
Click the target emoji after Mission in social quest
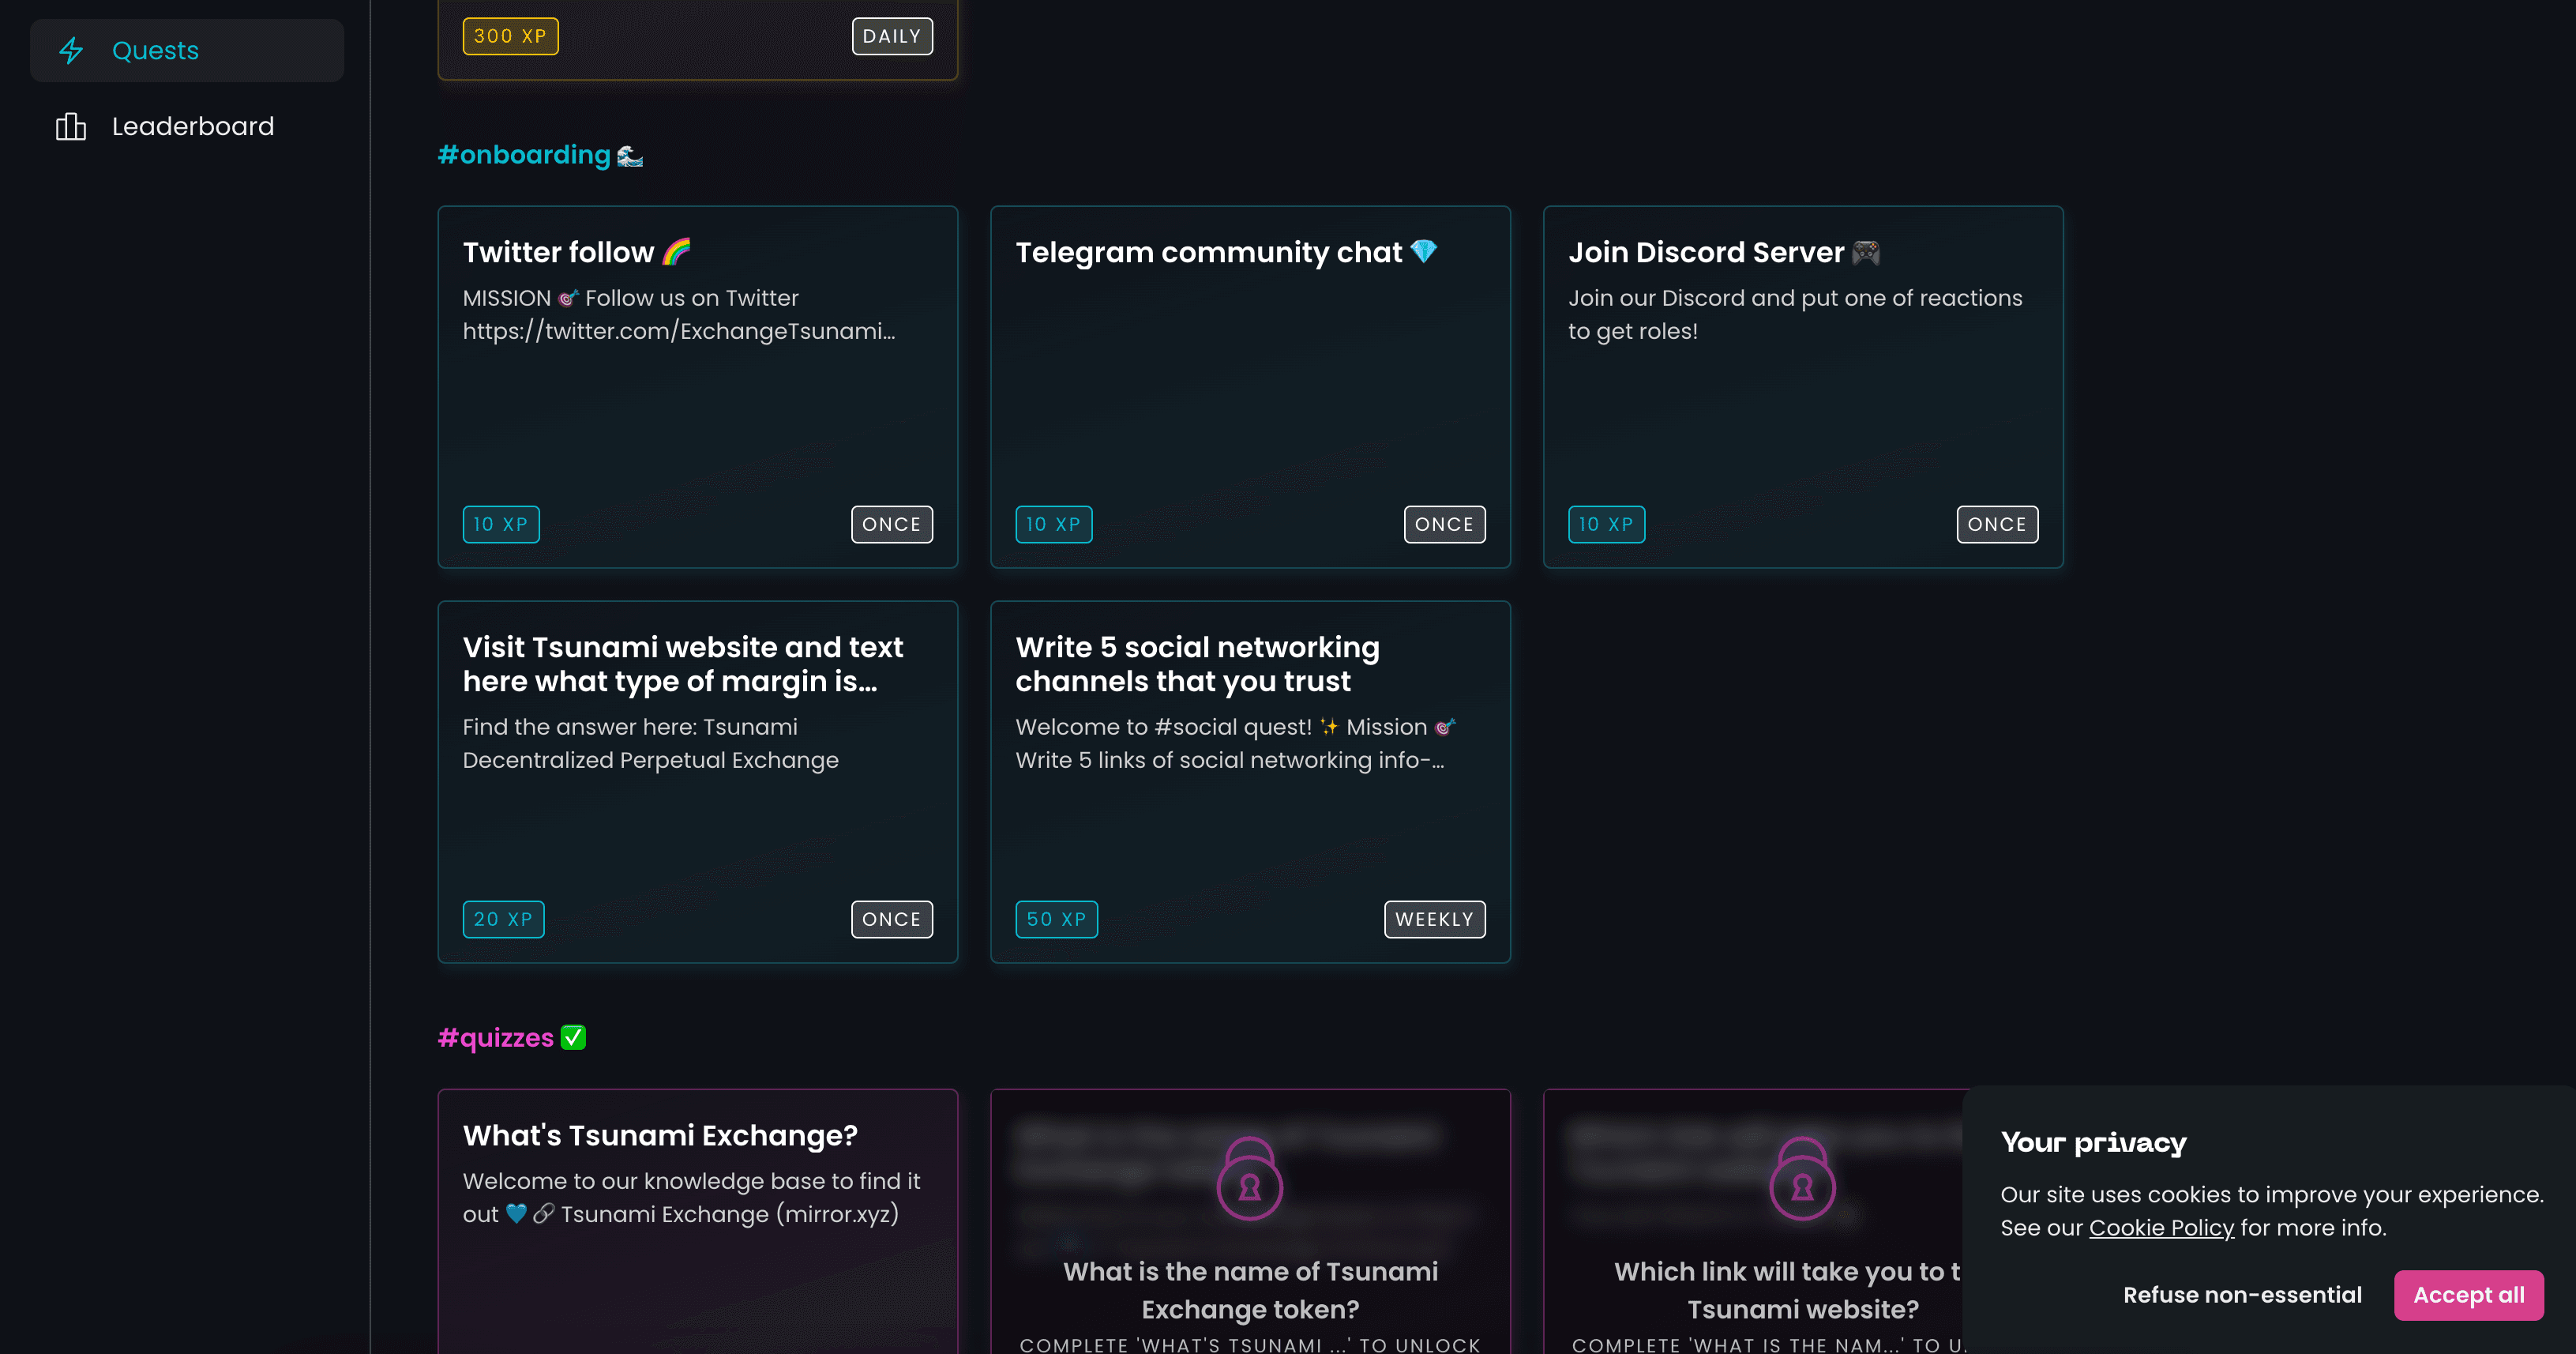coord(1445,727)
